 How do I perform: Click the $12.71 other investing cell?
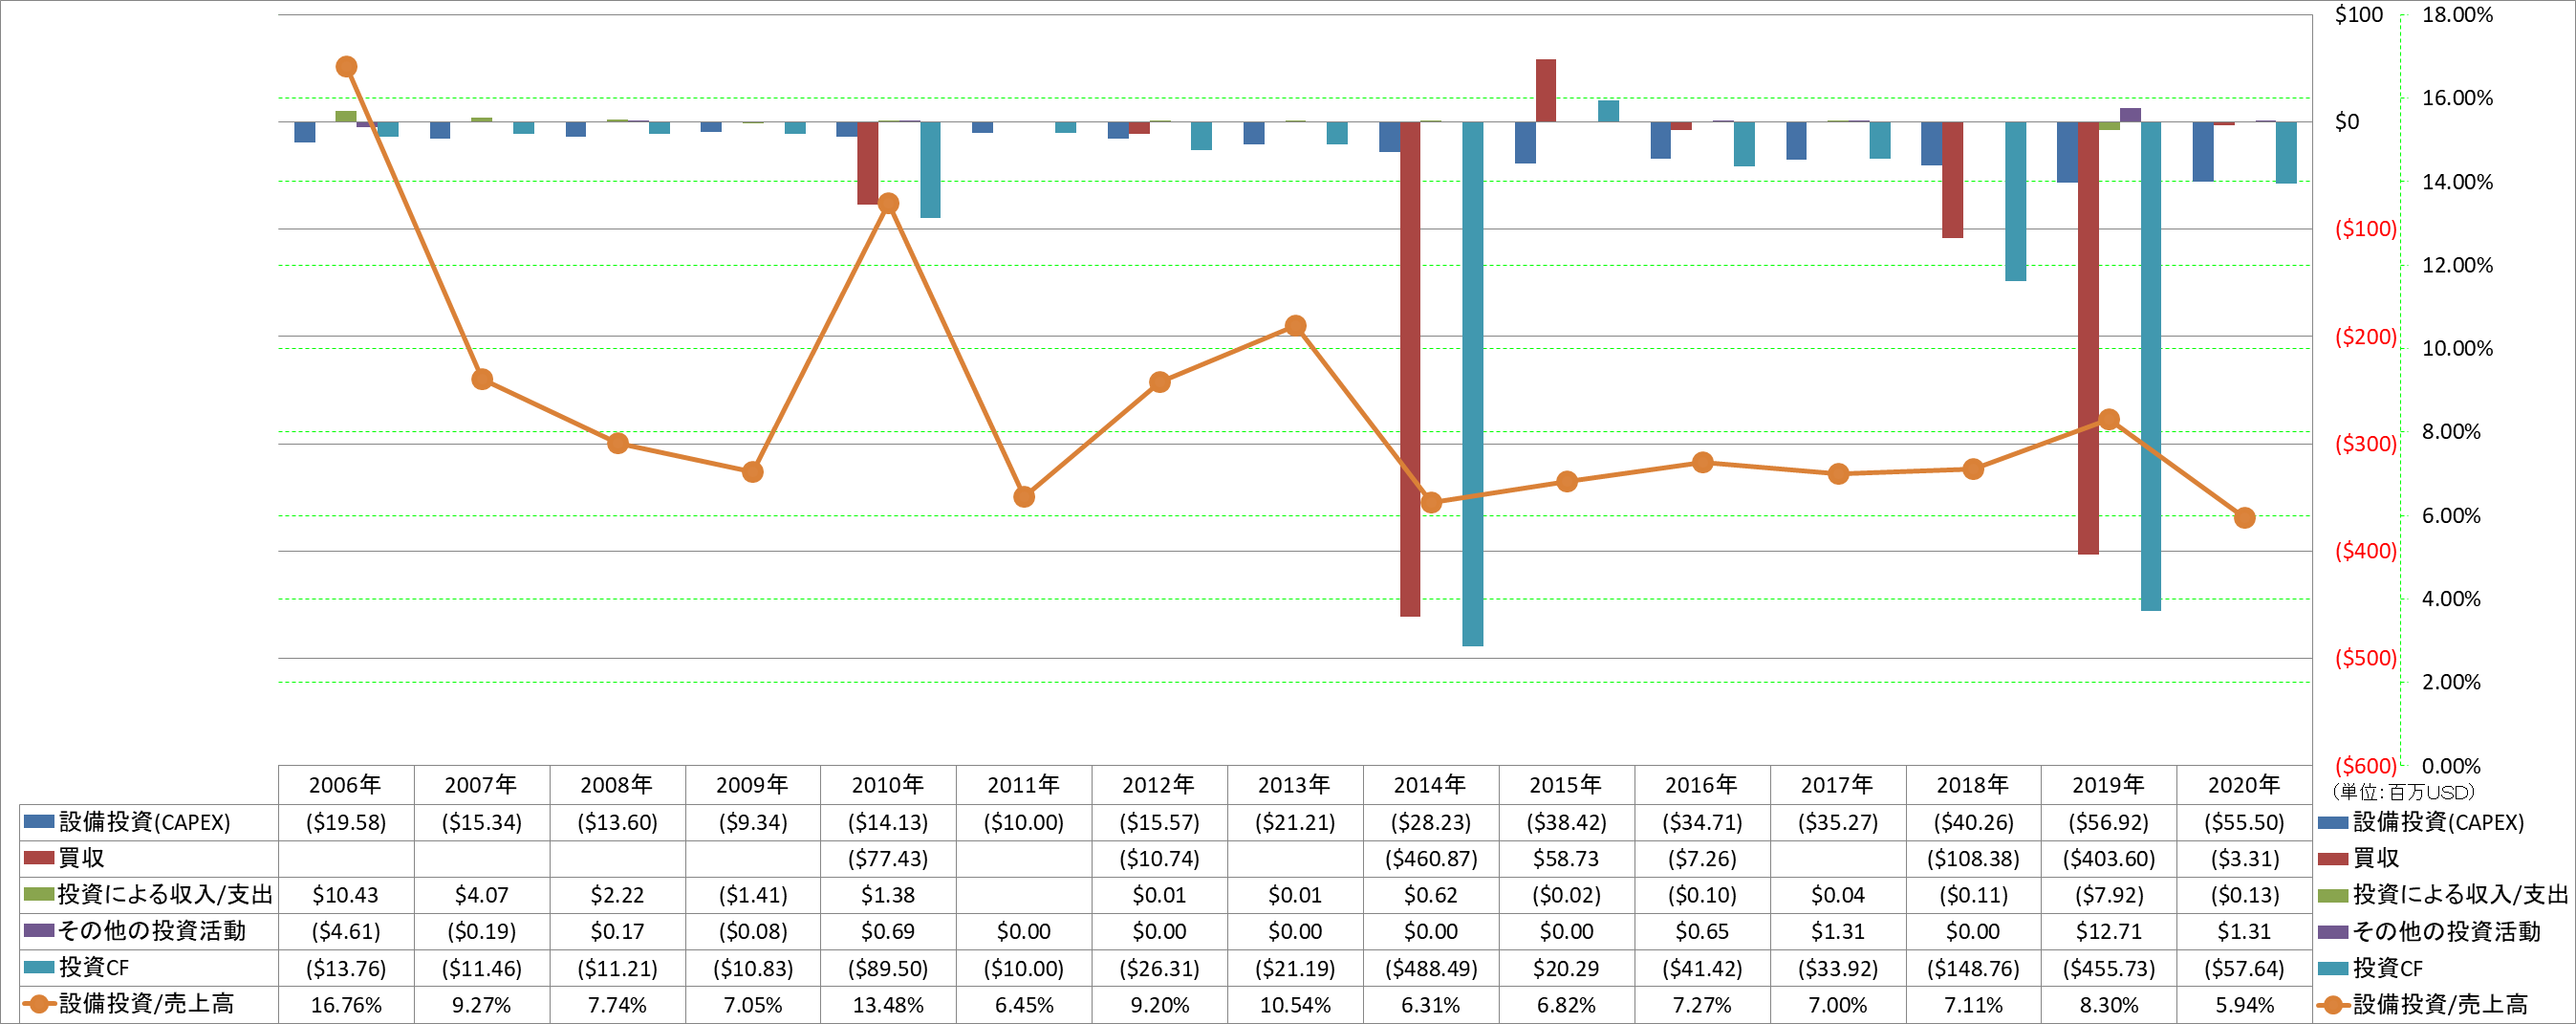(x=2108, y=932)
